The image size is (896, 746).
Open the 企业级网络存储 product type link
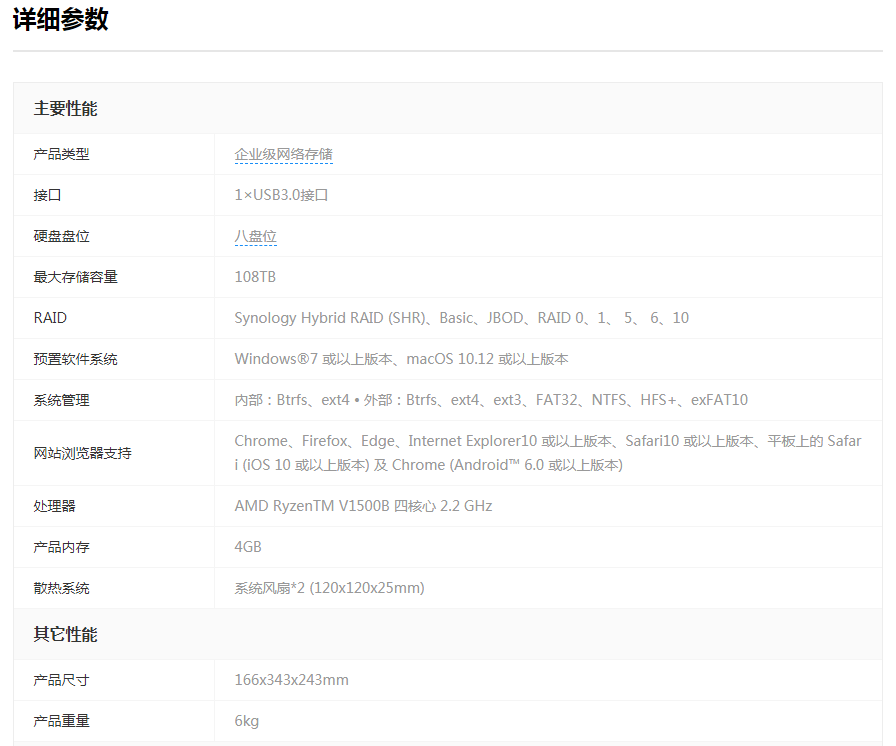click(x=283, y=154)
